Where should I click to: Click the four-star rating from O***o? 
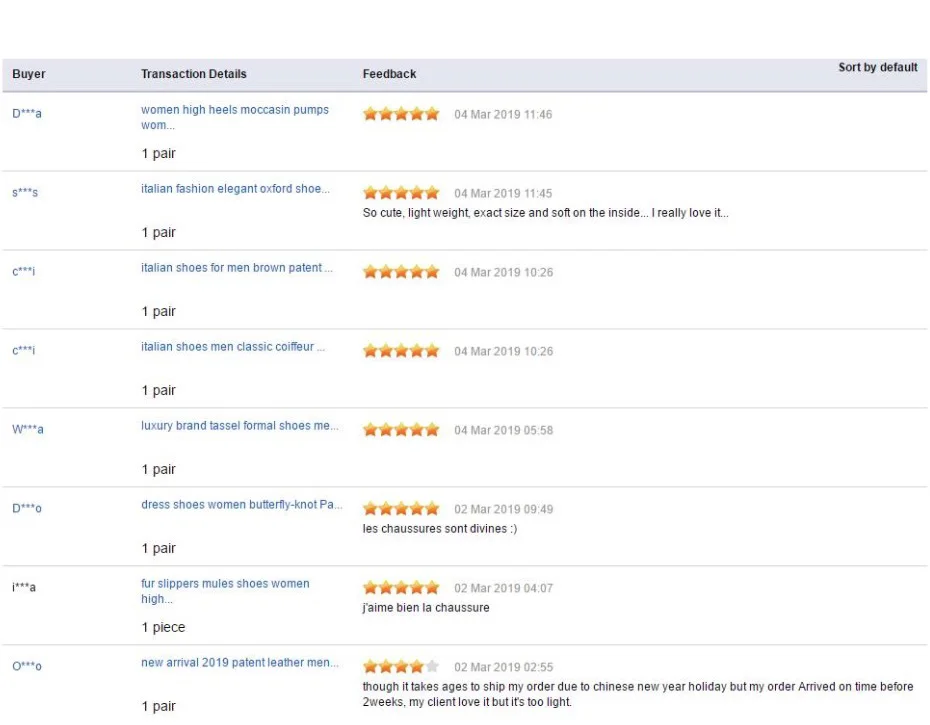click(x=401, y=666)
